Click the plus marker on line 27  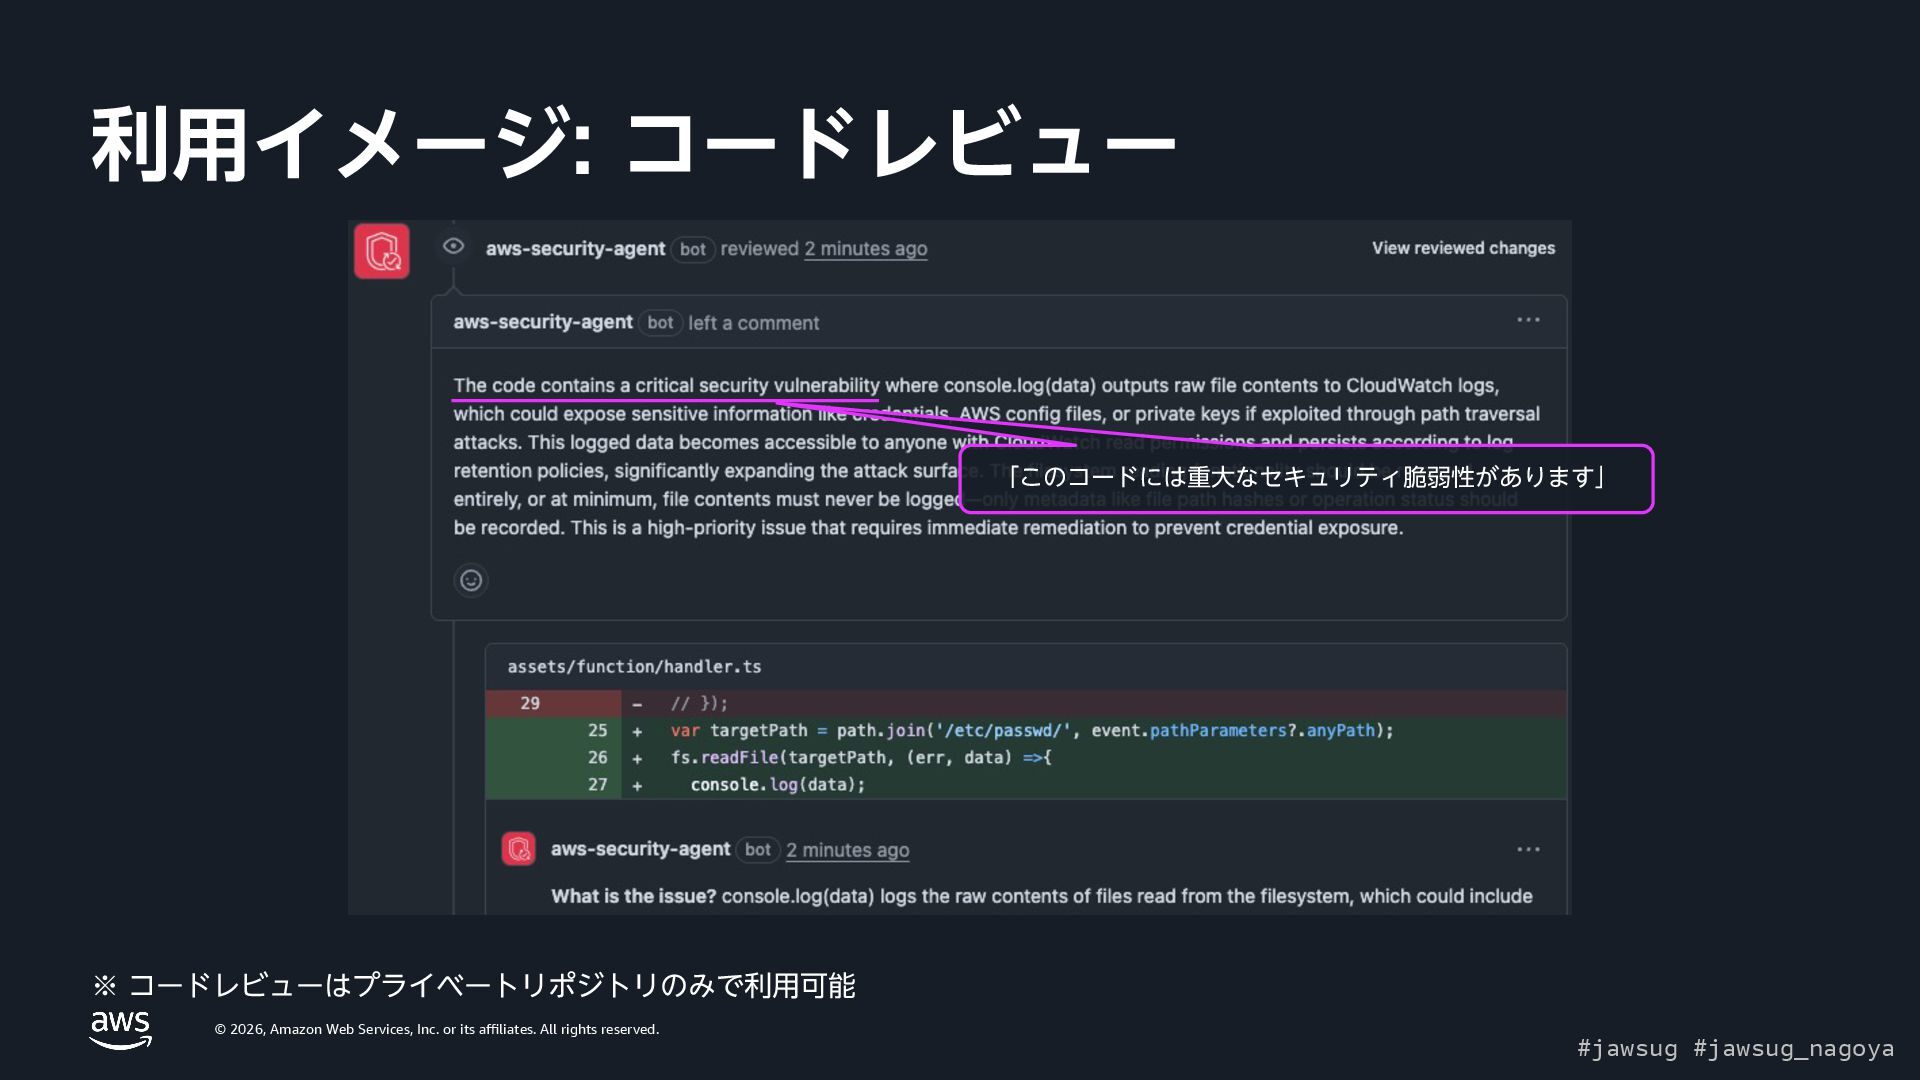point(637,786)
